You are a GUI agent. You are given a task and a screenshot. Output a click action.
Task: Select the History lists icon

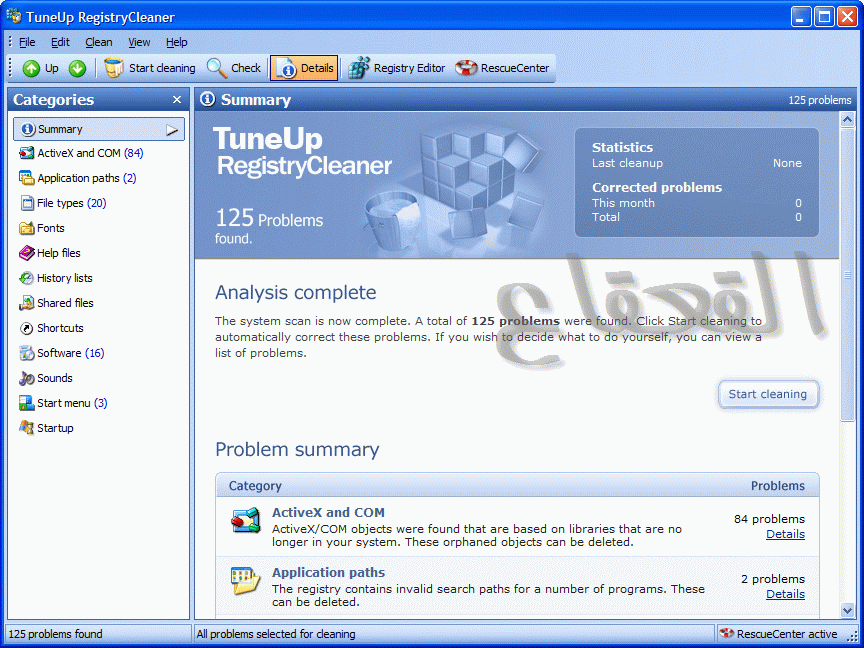click(26, 278)
